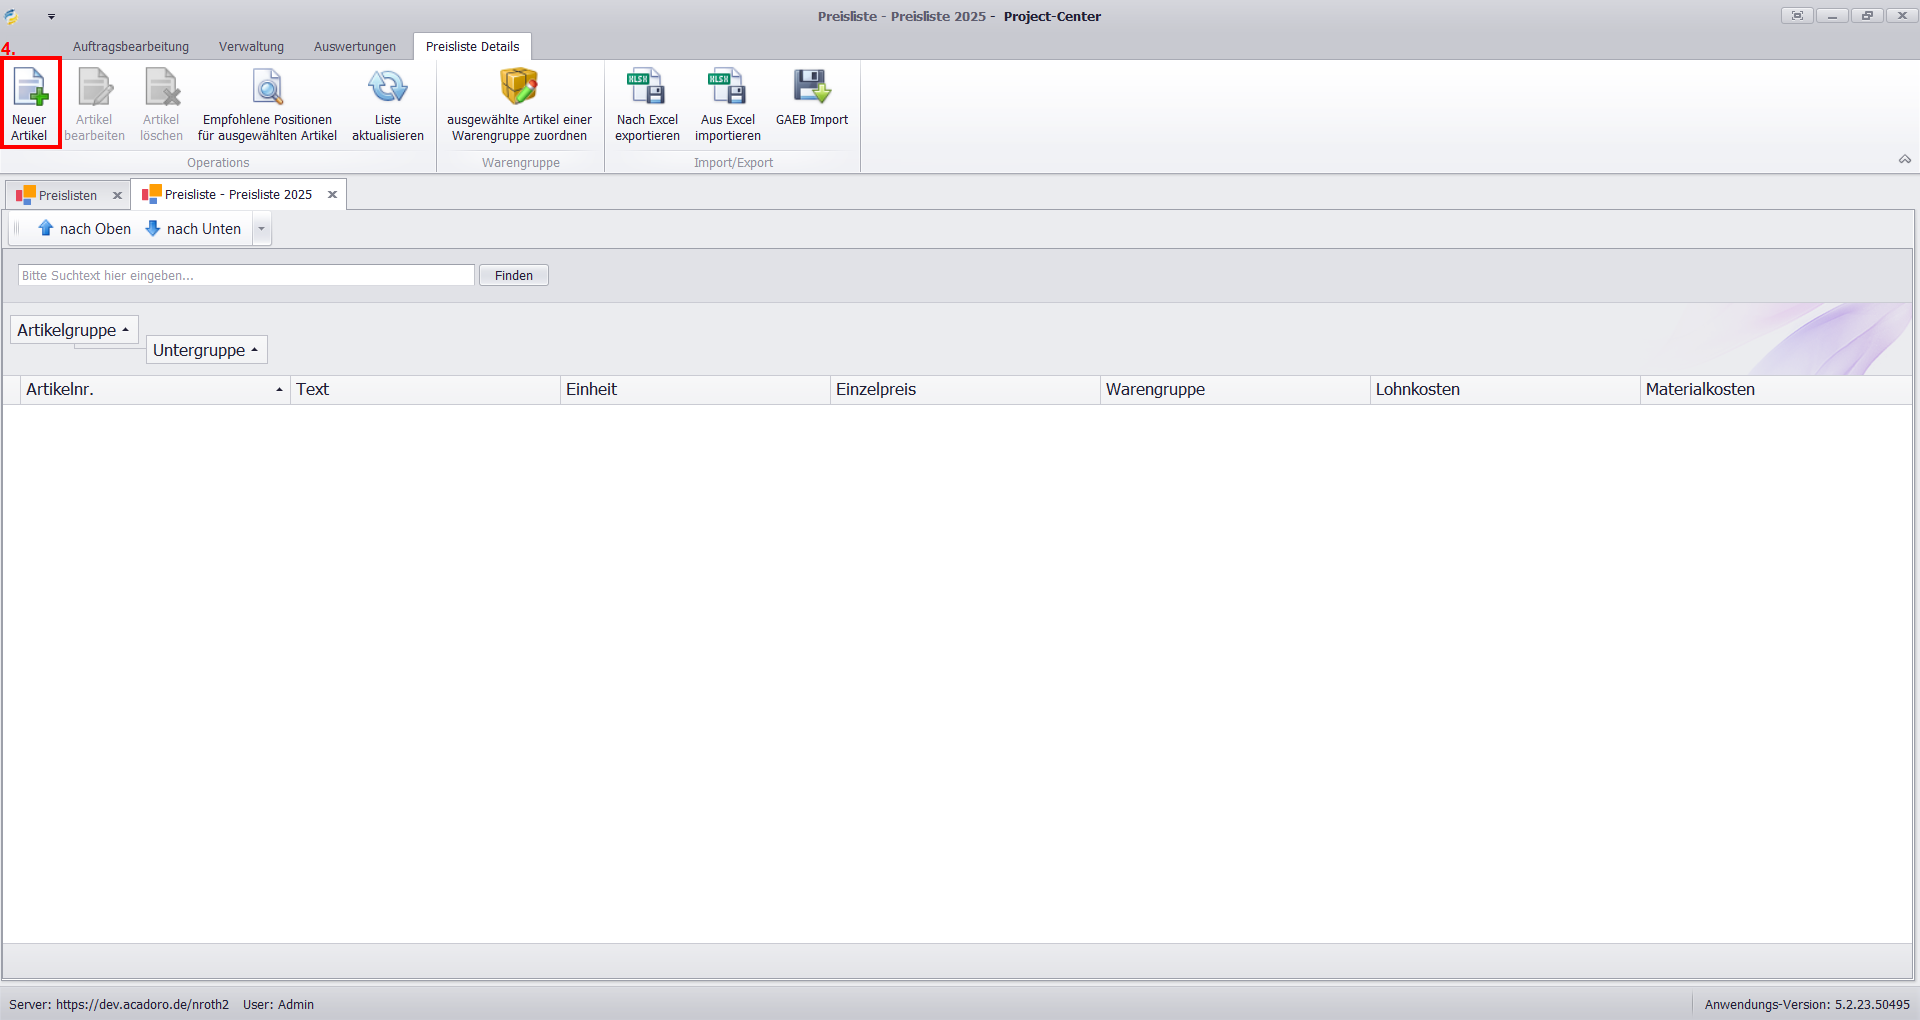This screenshot has width=1920, height=1020.
Task: Switch to the Auftragsbearbeitung ribbon tab
Action: pyautogui.click(x=131, y=47)
